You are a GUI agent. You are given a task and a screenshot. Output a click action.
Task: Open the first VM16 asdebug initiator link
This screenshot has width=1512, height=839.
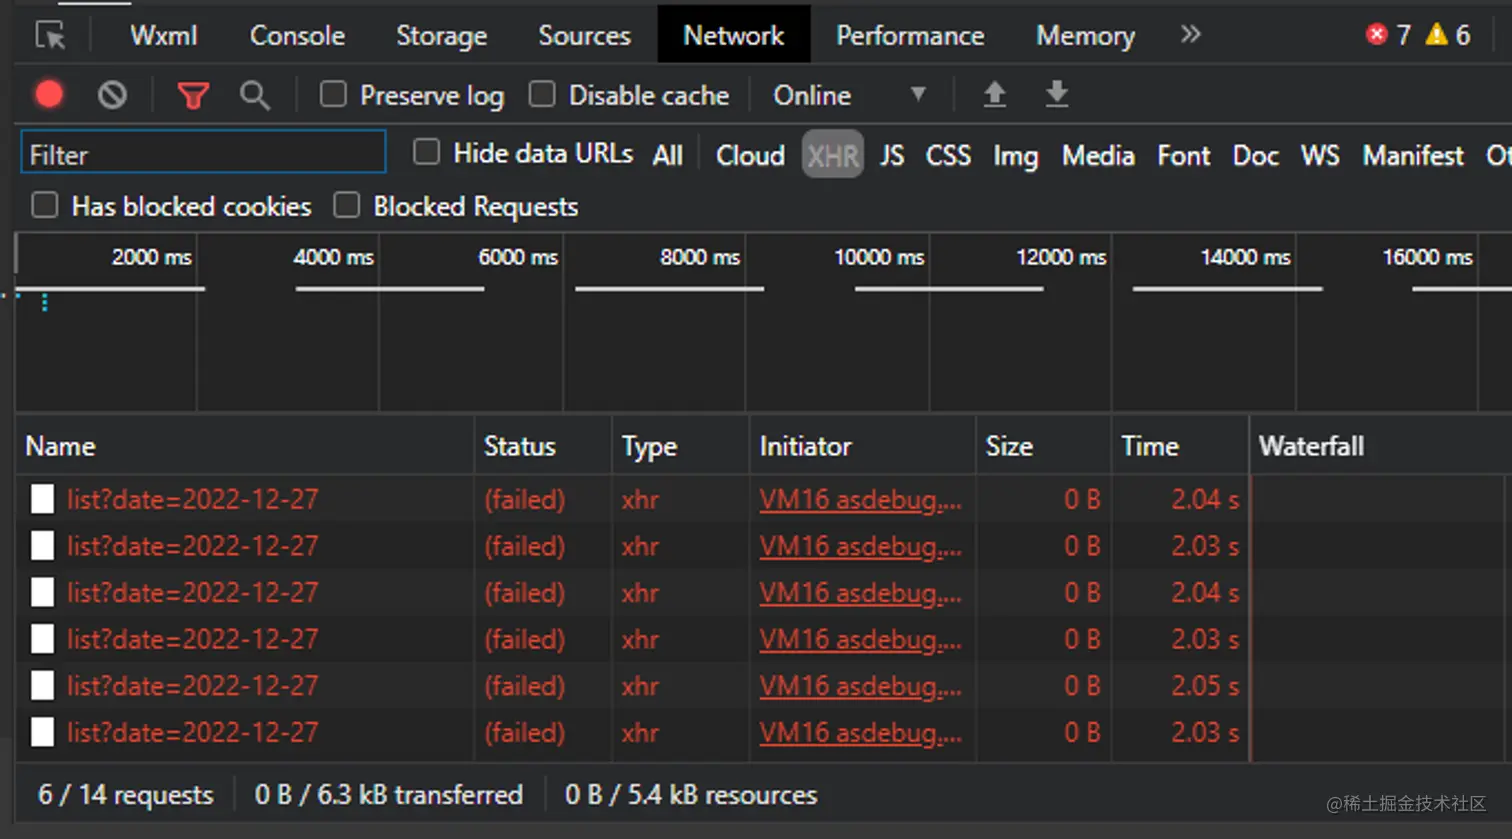859,499
